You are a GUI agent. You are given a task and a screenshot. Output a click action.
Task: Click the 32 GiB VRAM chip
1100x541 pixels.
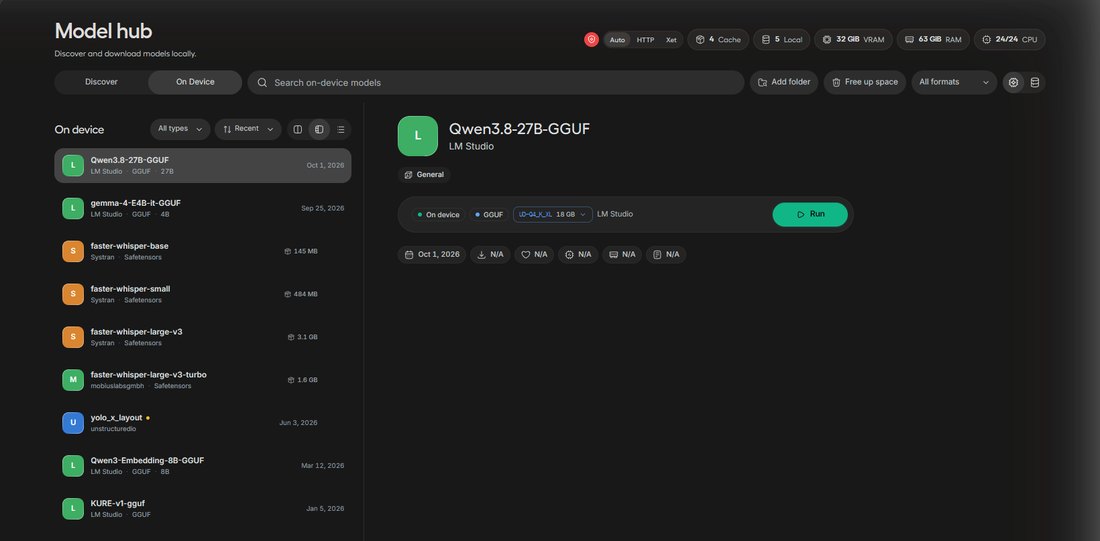854,40
